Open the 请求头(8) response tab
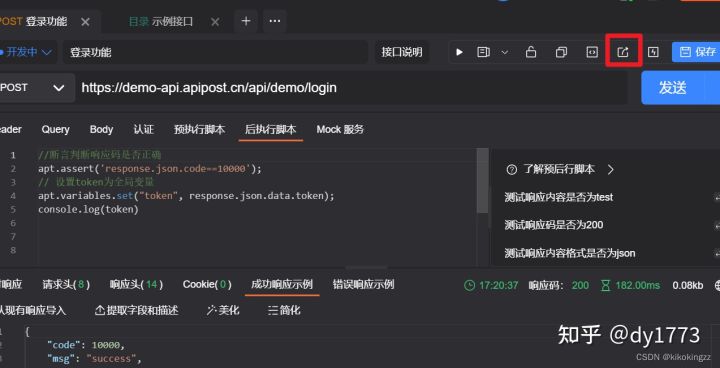Image resolution: width=720 pixels, height=368 pixels. [x=66, y=285]
